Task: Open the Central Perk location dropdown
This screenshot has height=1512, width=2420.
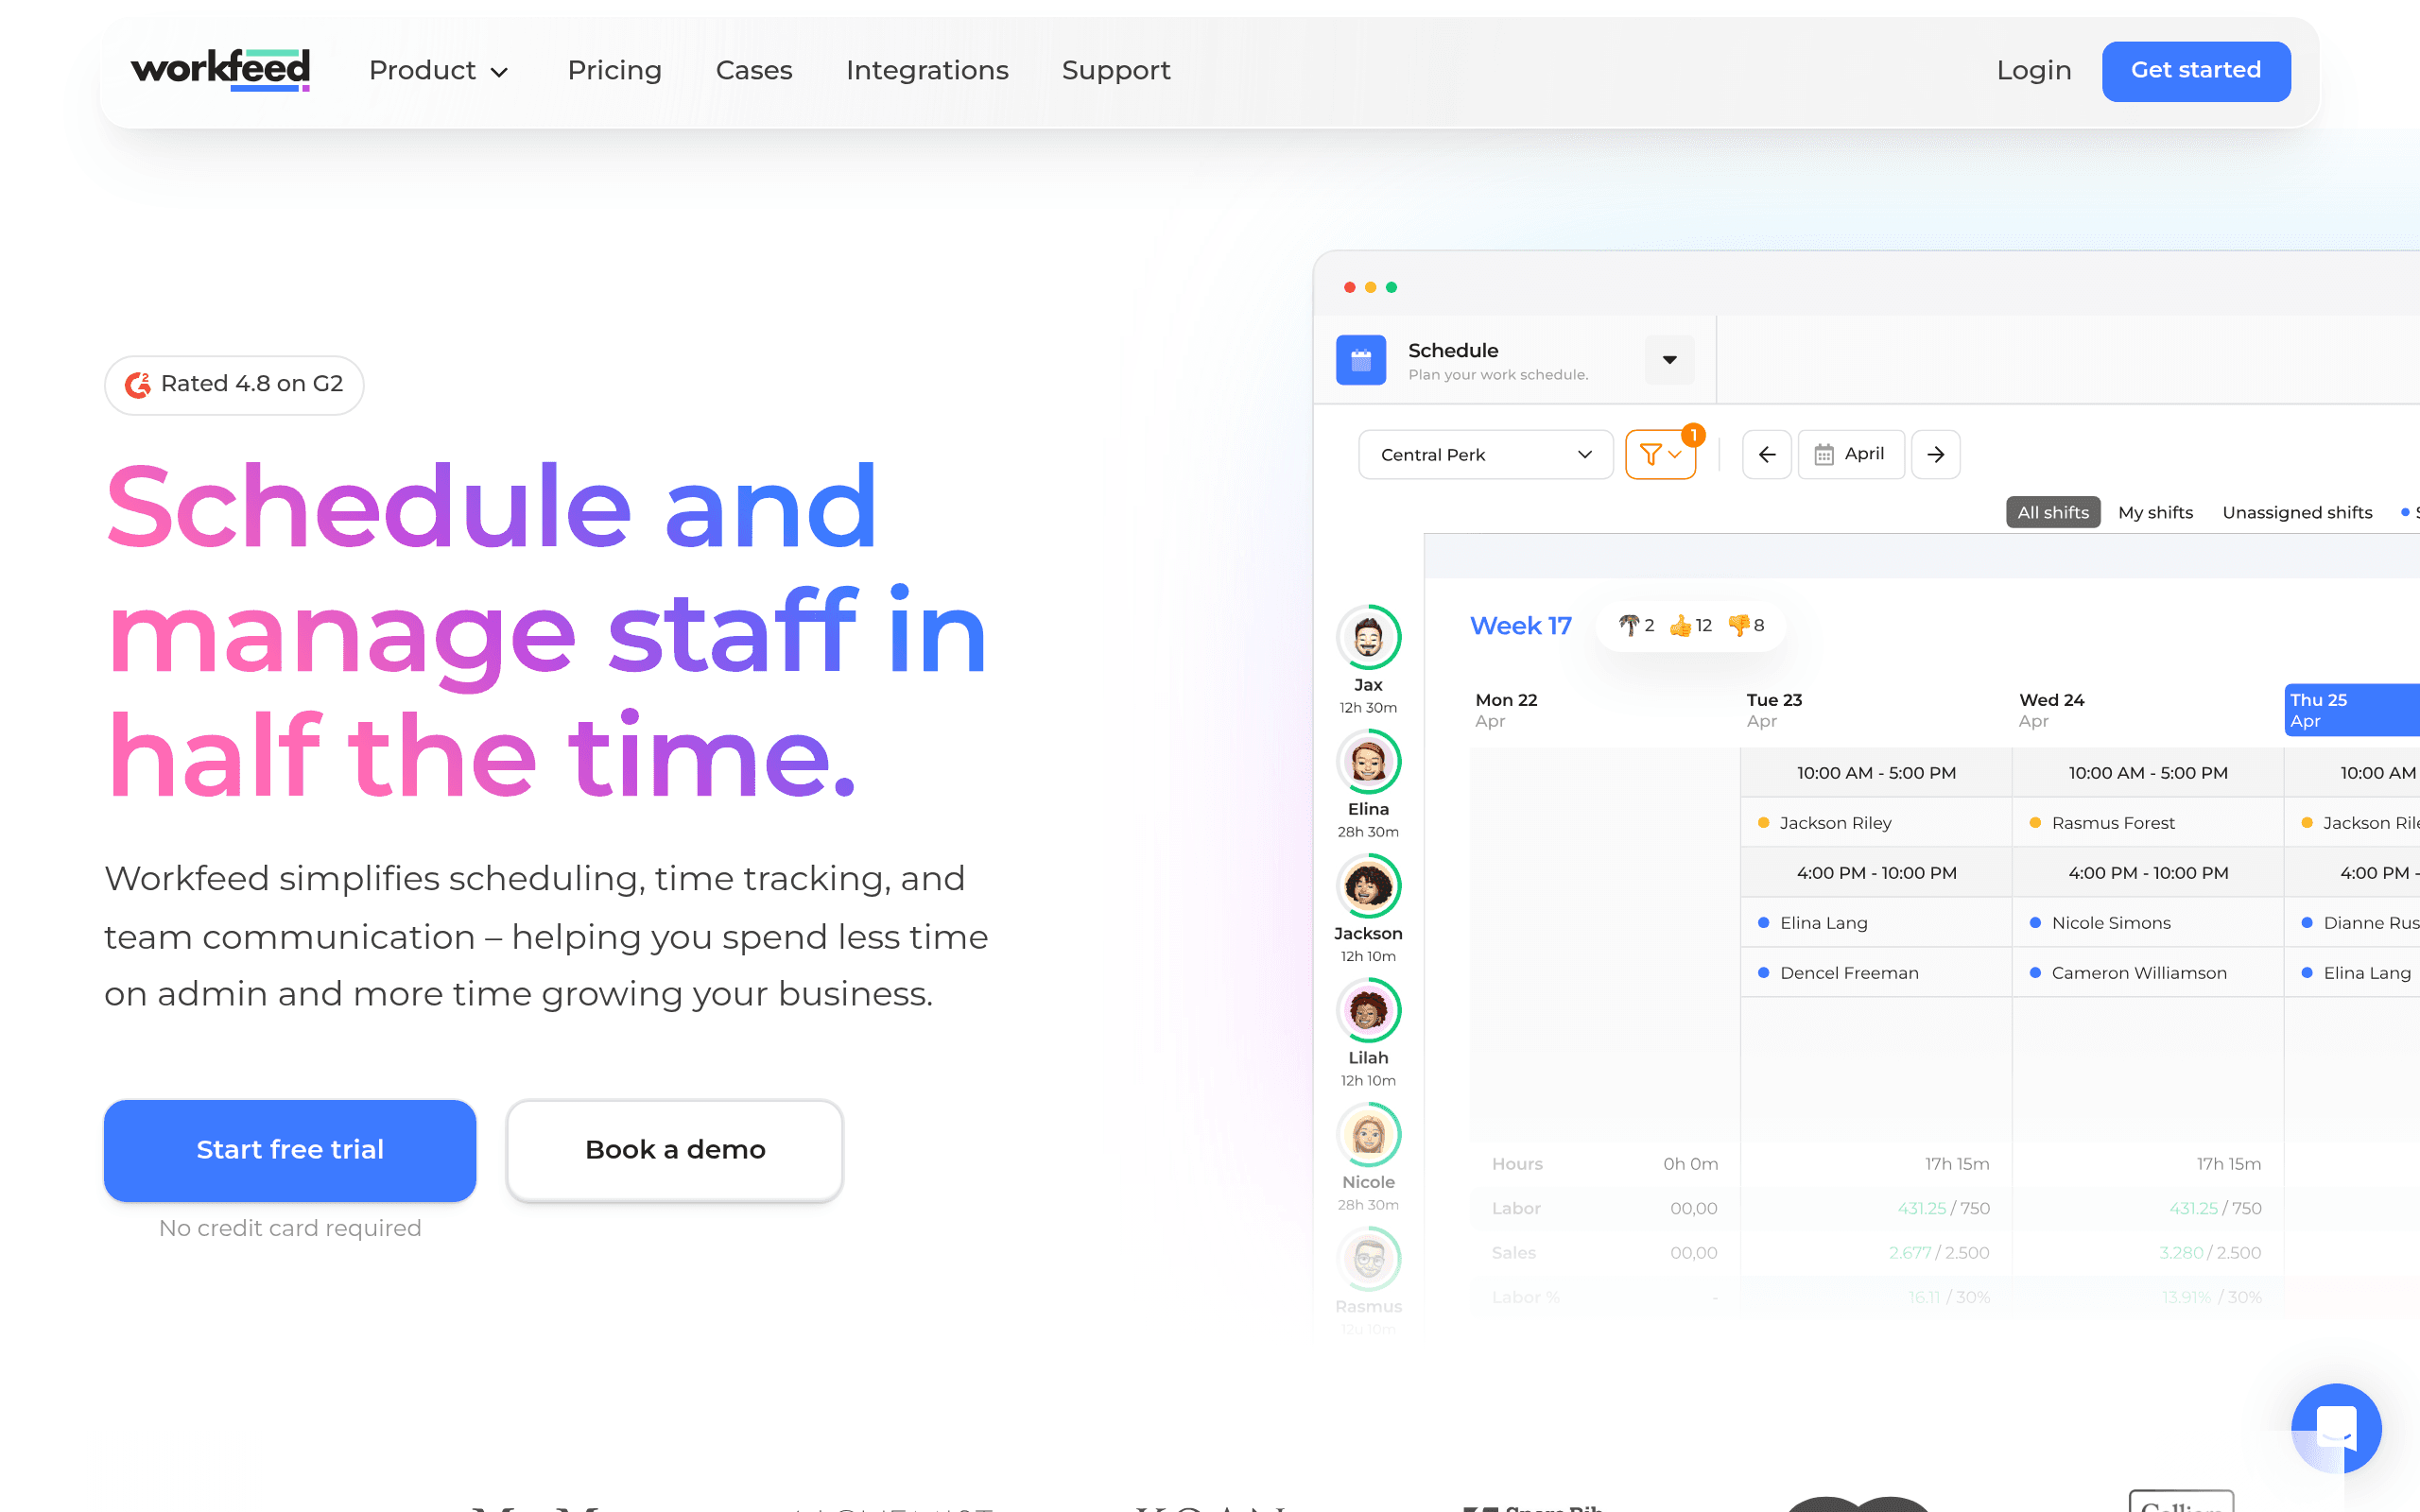Action: [1486, 455]
